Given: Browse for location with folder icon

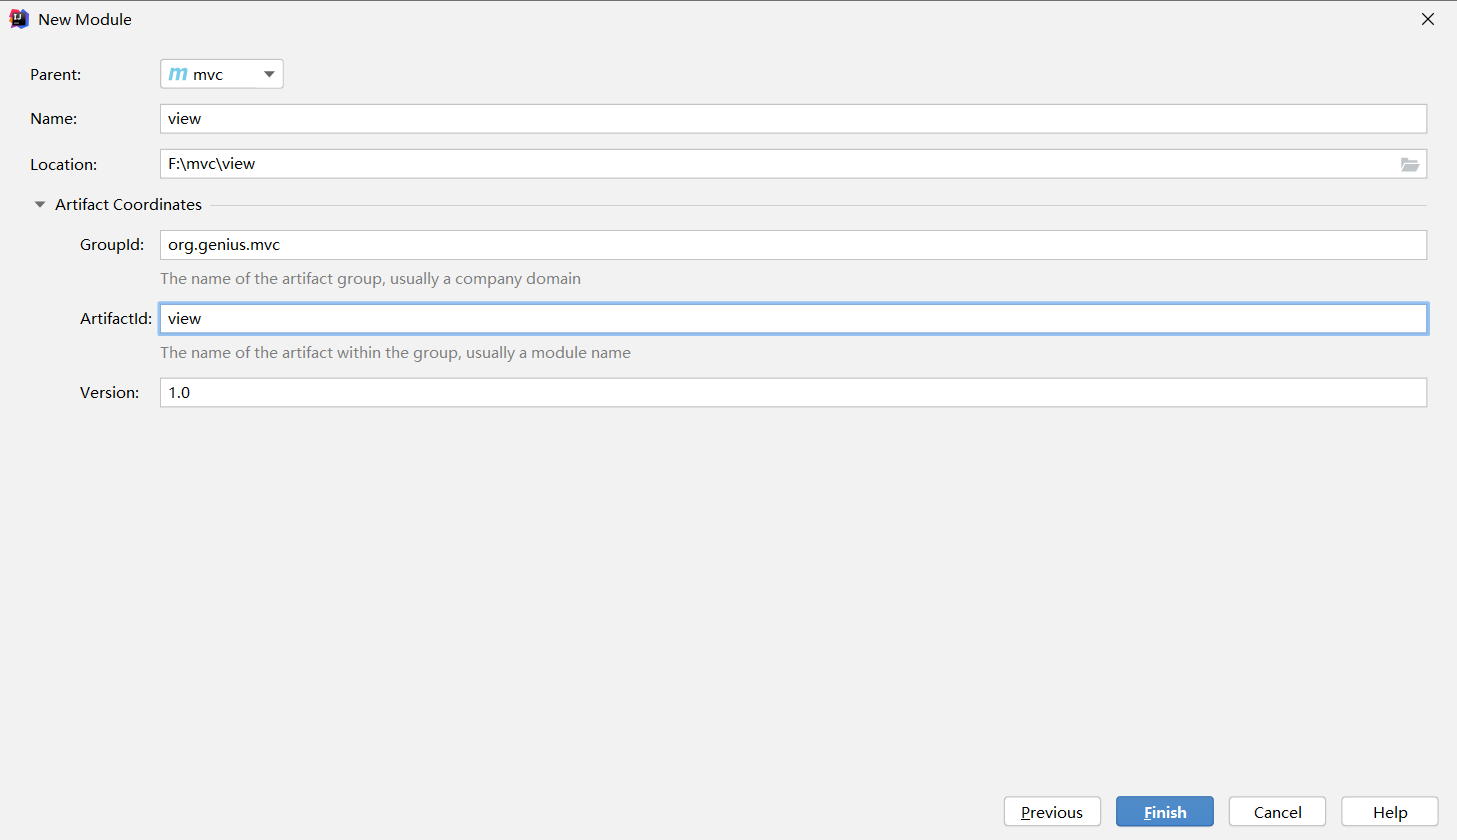Looking at the screenshot, I should pyautogui.click(x=1410, y=164).
